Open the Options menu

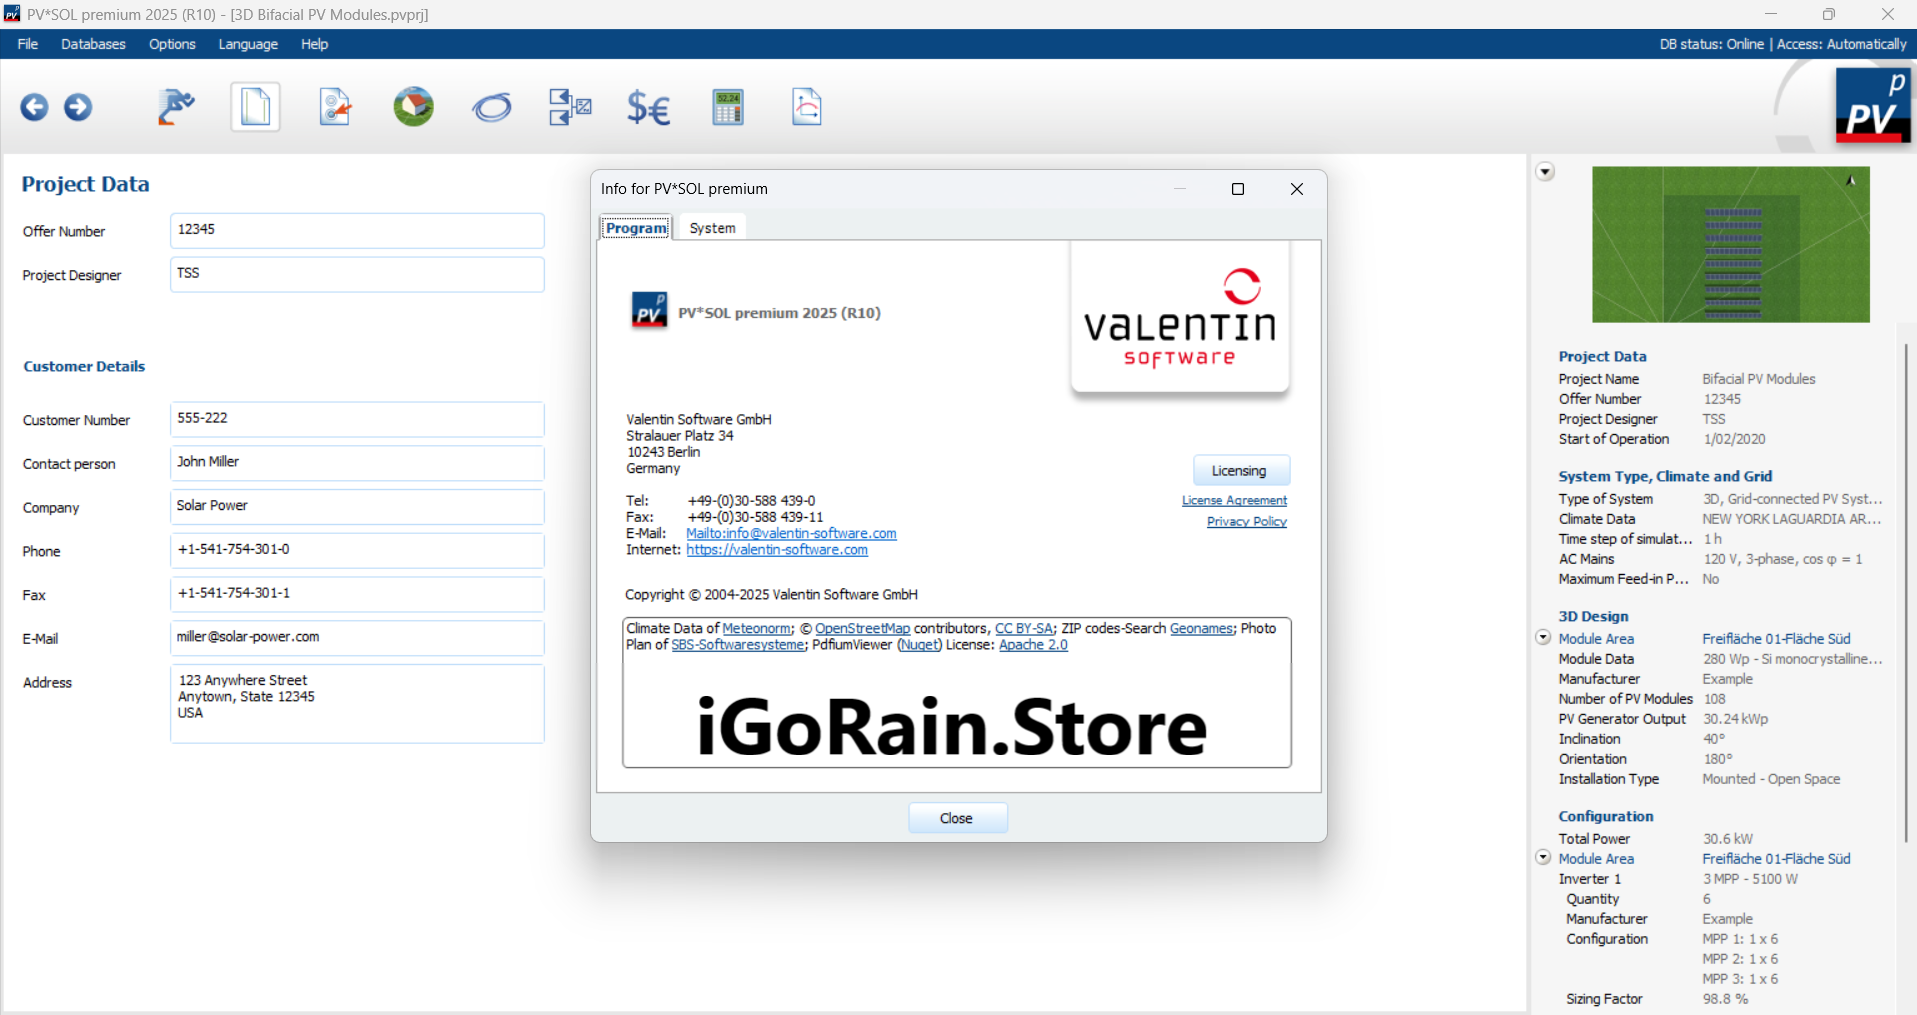pos(172,44)
